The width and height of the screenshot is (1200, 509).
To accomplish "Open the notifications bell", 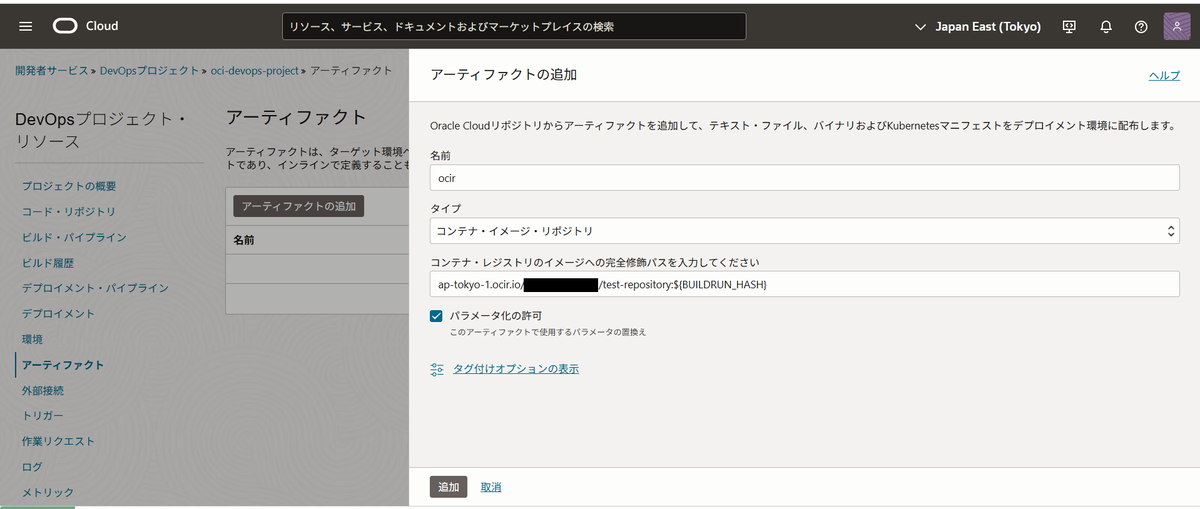I will click(1106, 27).
